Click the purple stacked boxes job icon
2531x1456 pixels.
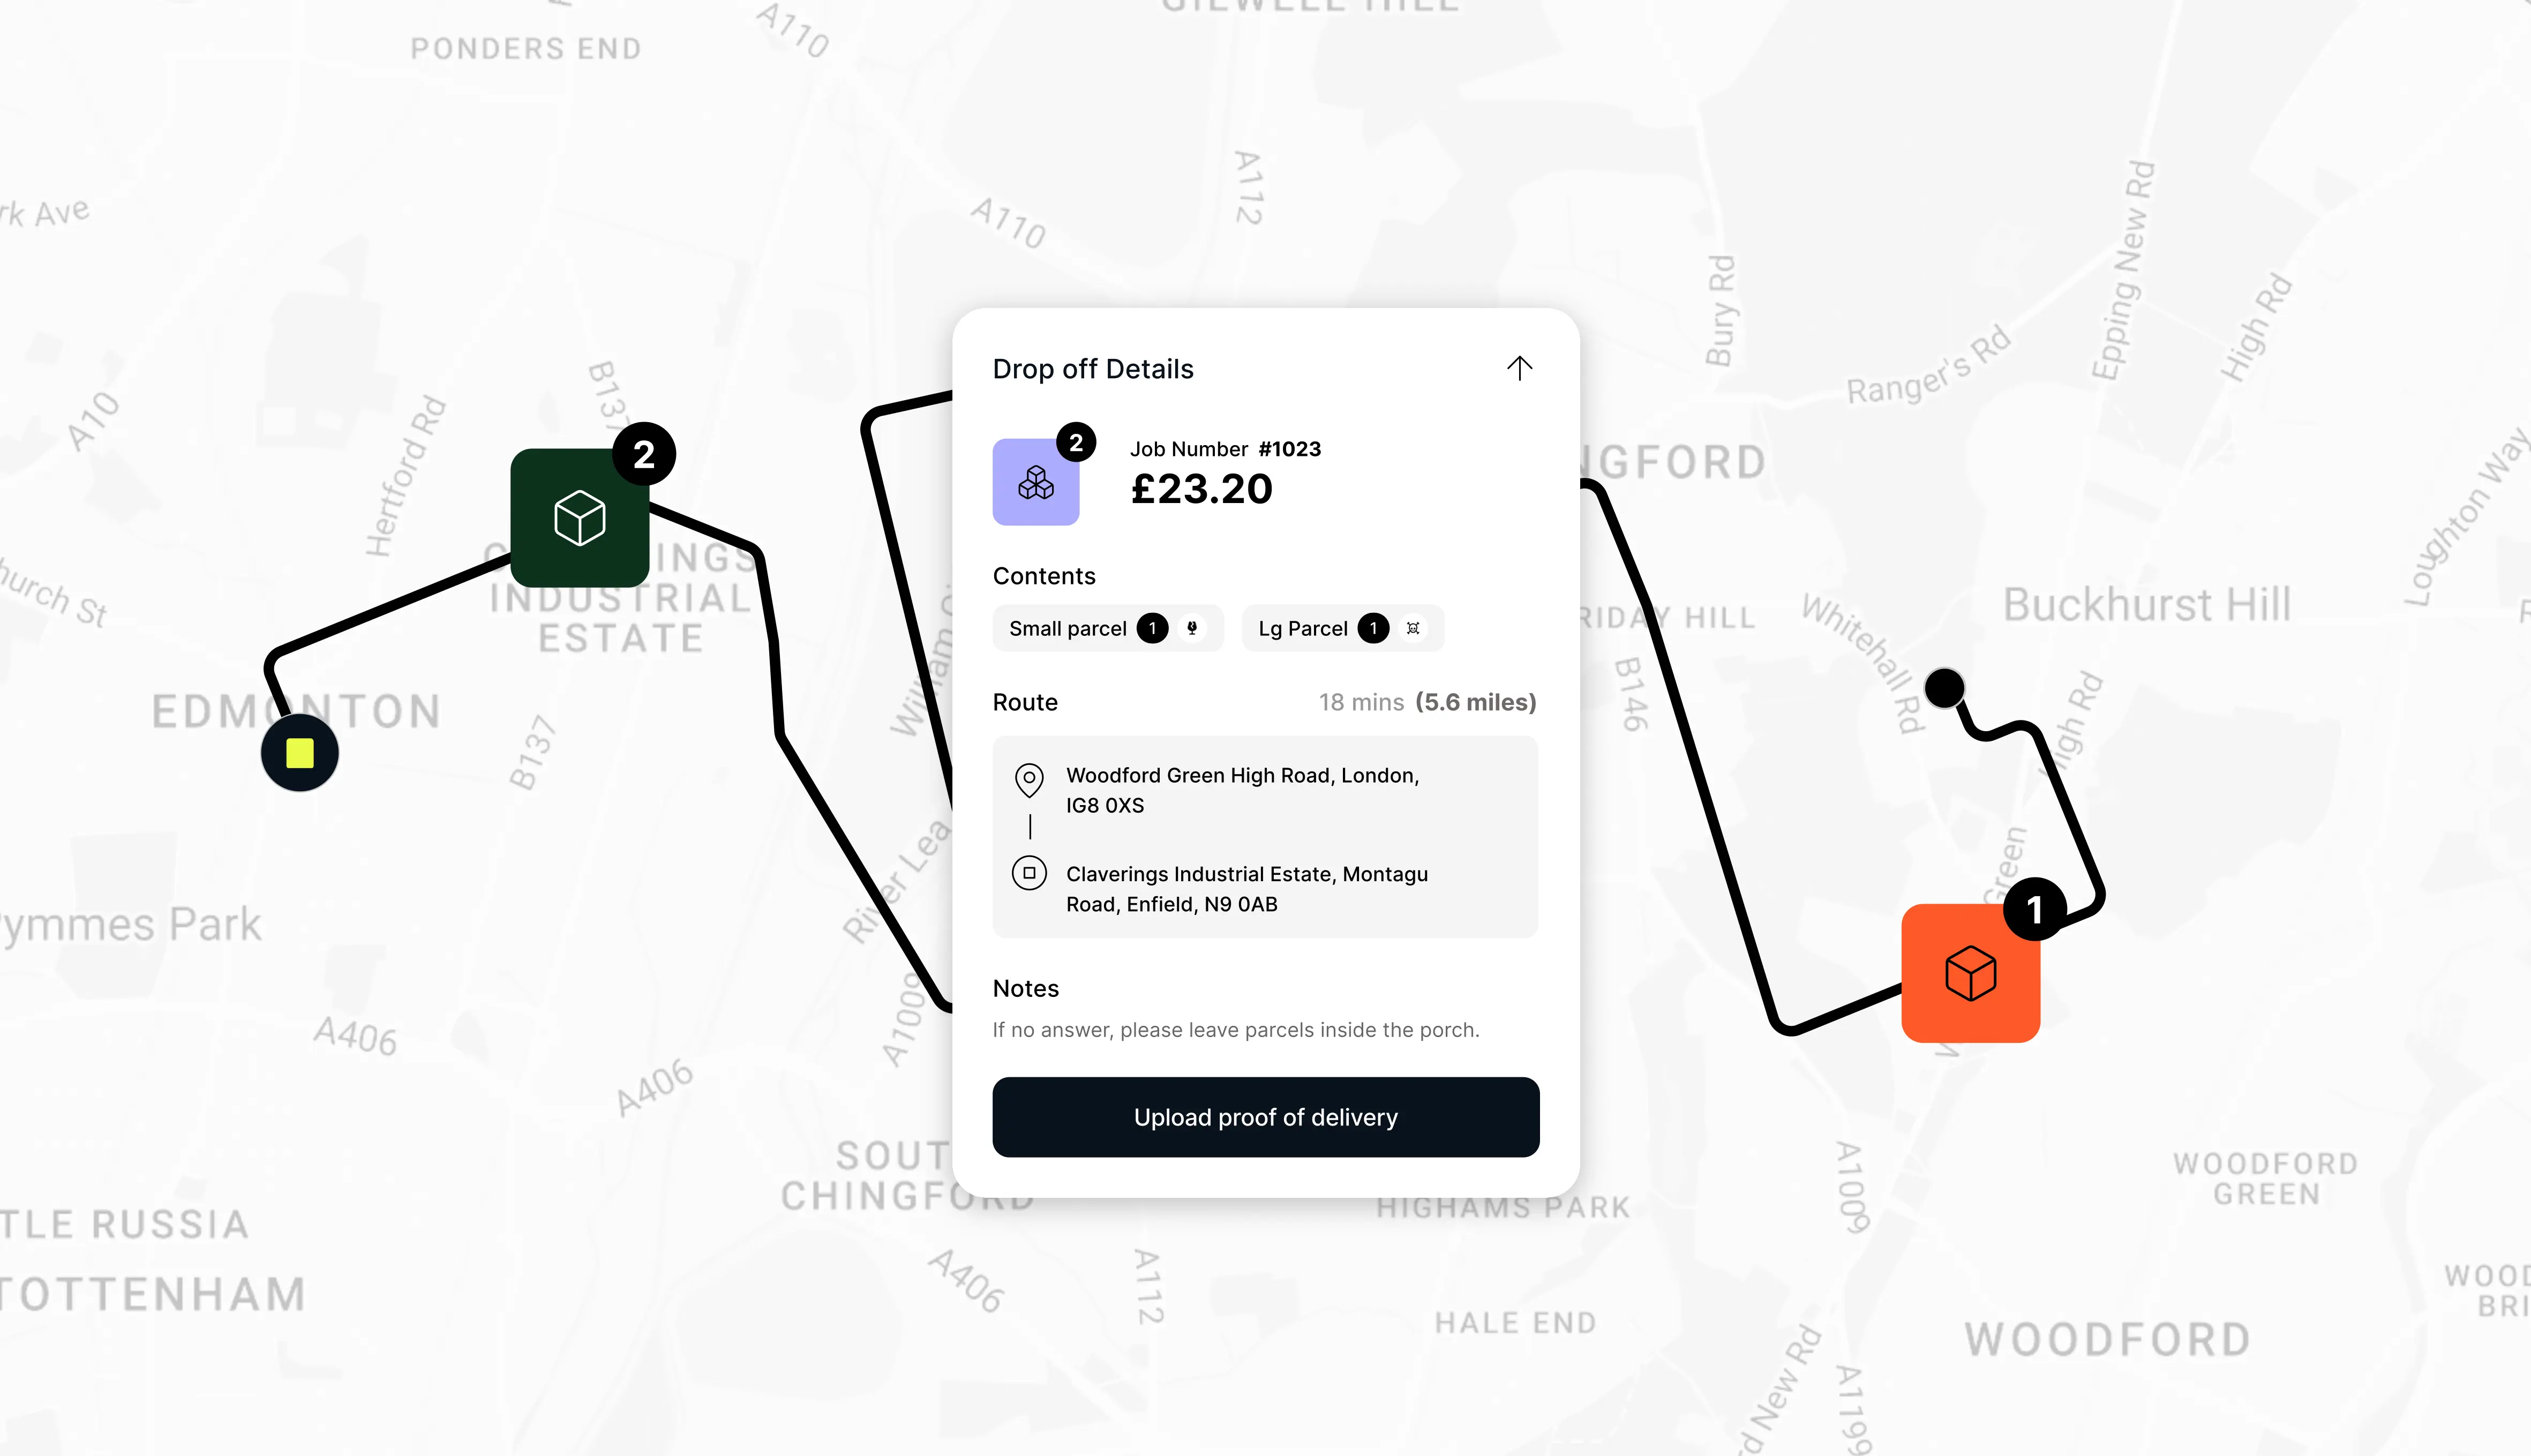click(x=1035, y=483)
